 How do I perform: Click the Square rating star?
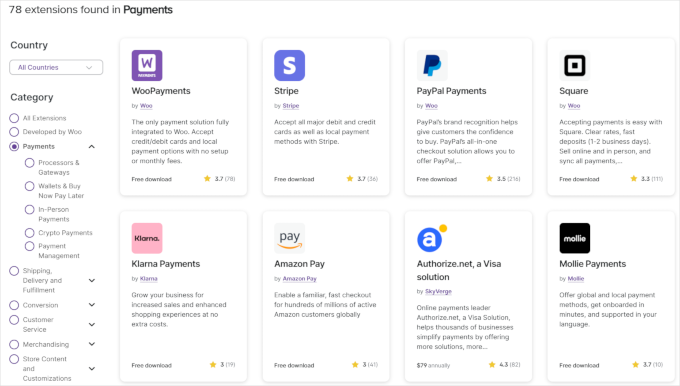[634, 179]
